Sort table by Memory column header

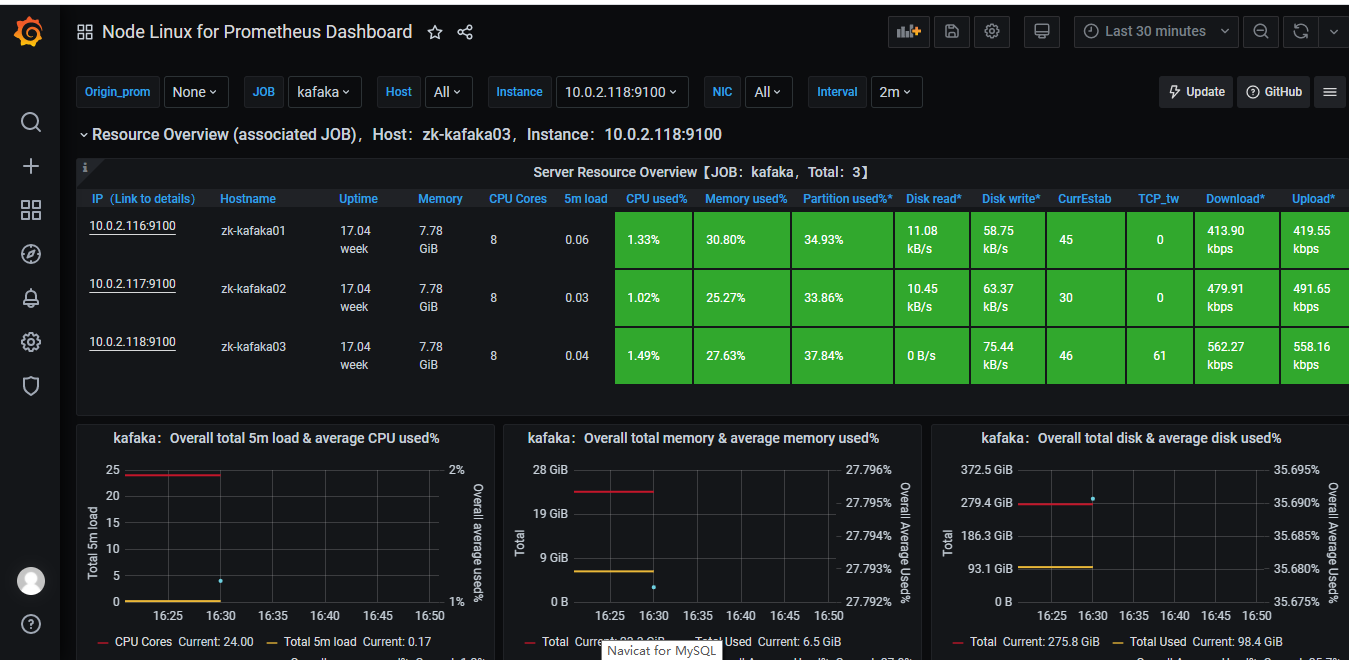click(440, 199)
